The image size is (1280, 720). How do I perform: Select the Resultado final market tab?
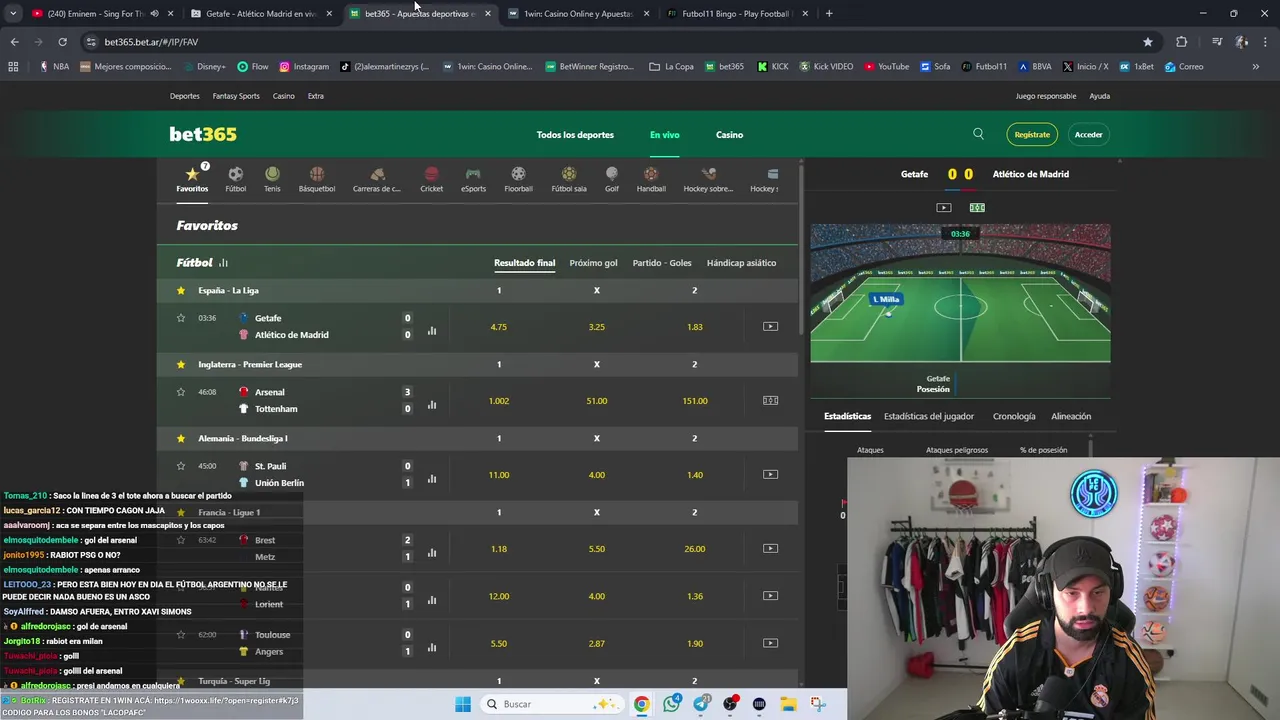click(524, 263)
